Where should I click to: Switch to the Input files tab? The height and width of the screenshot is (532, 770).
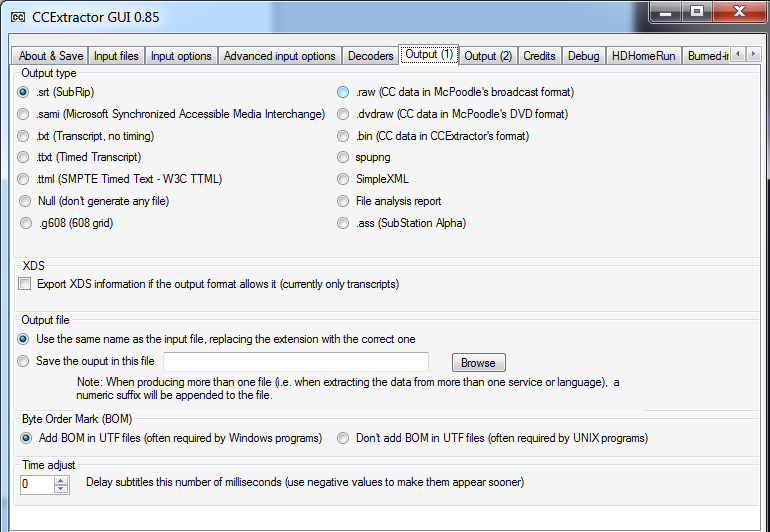coord(116,56)
